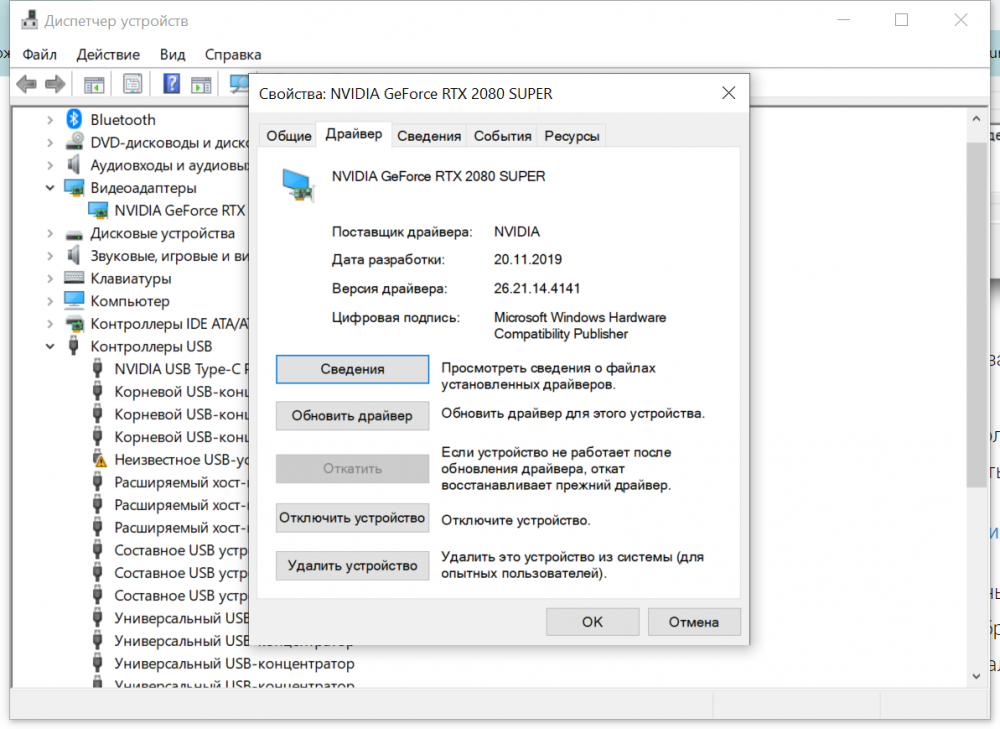Open device properties via the toolbar icon
Image resolution: width=1000 pixels, height=729 pixels.
[131, 84]
